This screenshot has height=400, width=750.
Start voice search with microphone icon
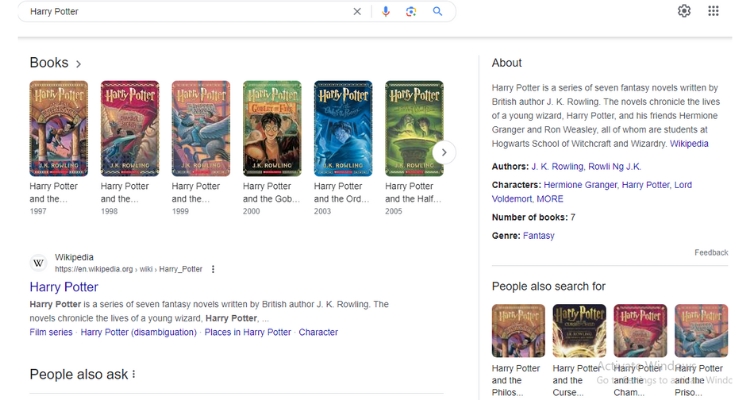386,12
